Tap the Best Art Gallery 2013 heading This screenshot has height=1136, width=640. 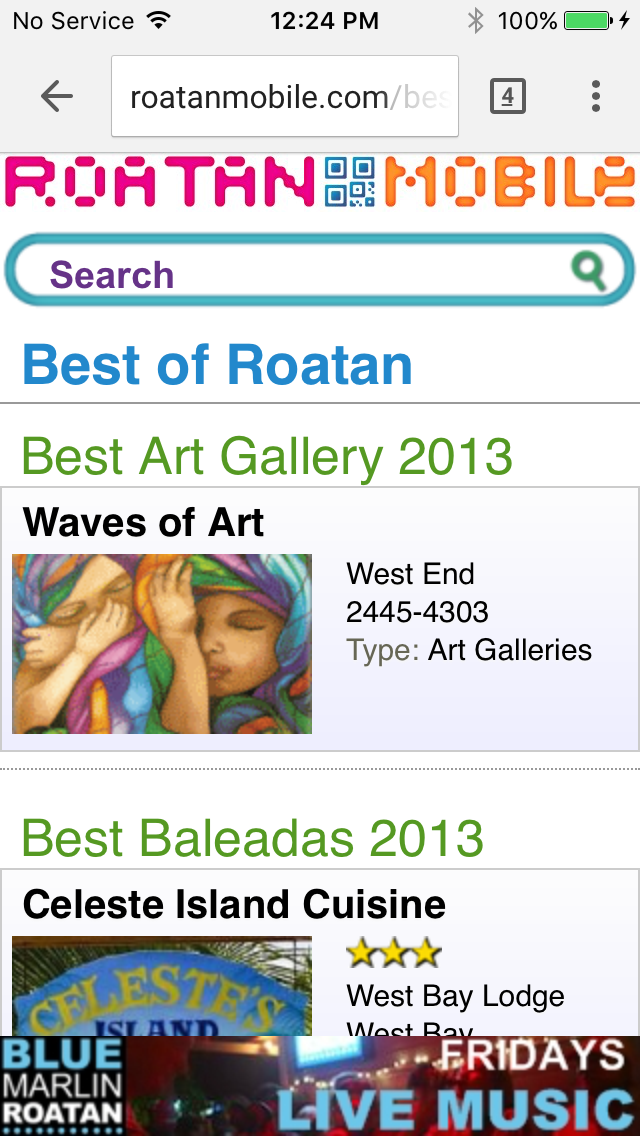pyautogui.click(x=267, y=457)
